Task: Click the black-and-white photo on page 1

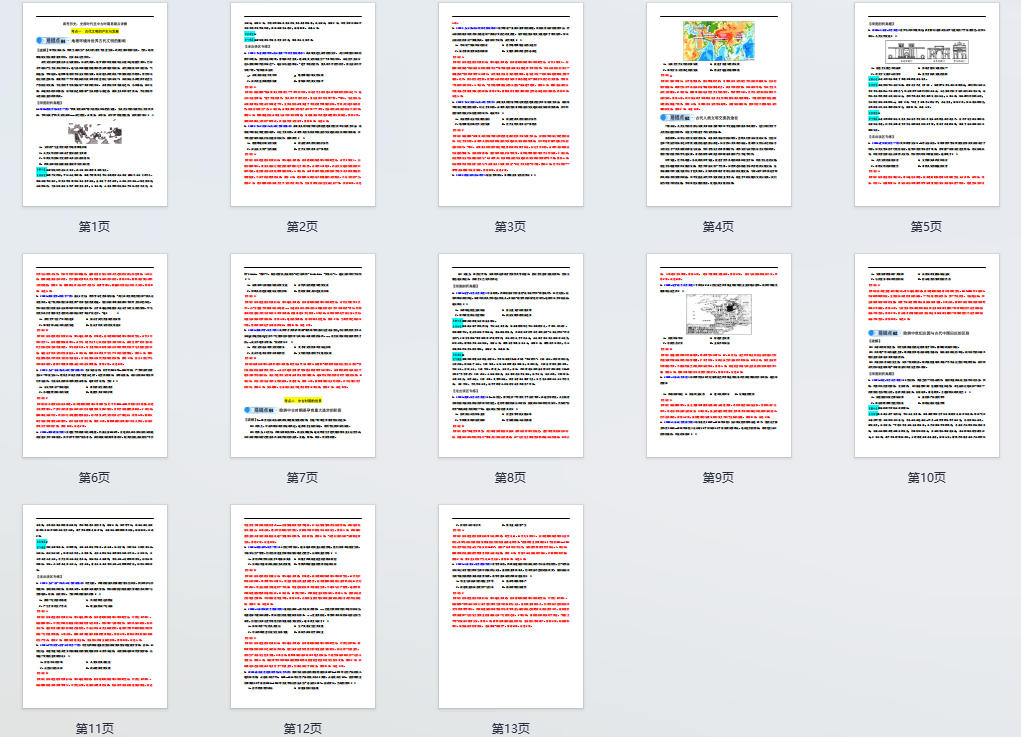Action: pyautogui.click(x=95, y=132)
